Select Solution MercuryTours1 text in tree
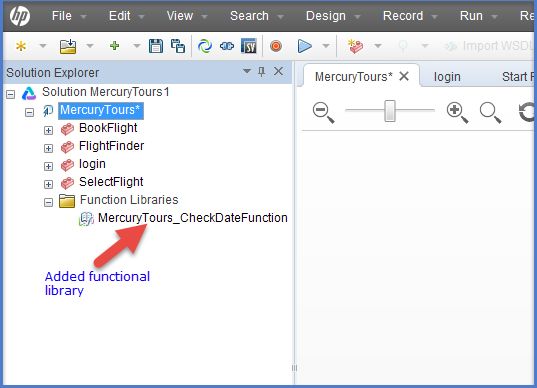537x388 pixels. click(x=106, y=92)
